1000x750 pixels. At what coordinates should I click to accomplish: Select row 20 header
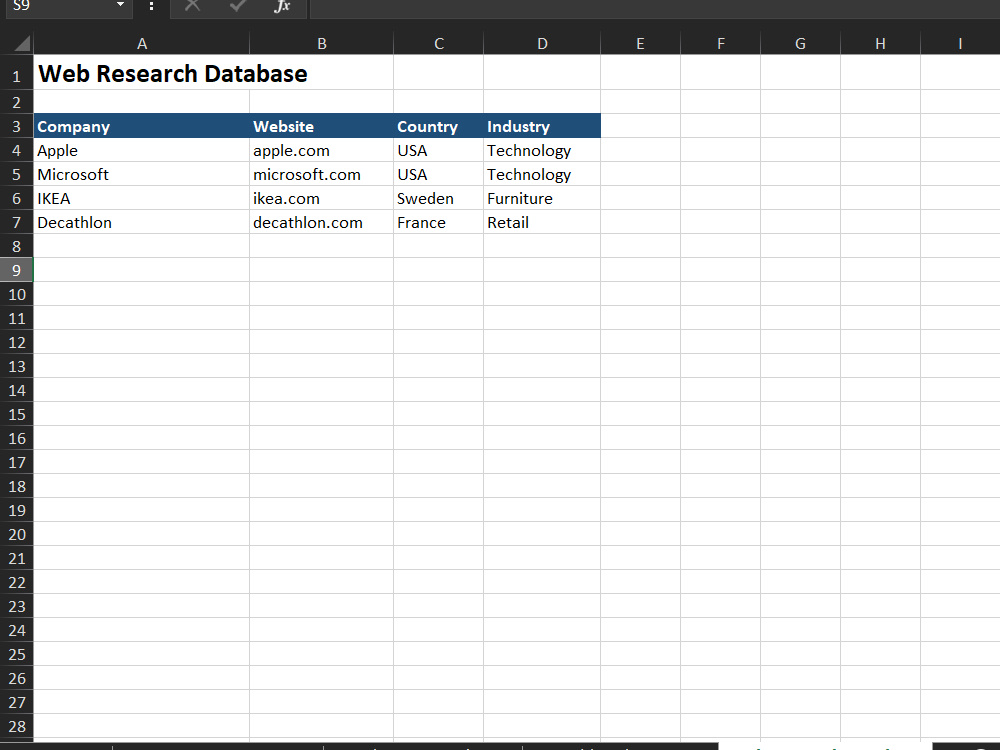(x=17, y=534)
